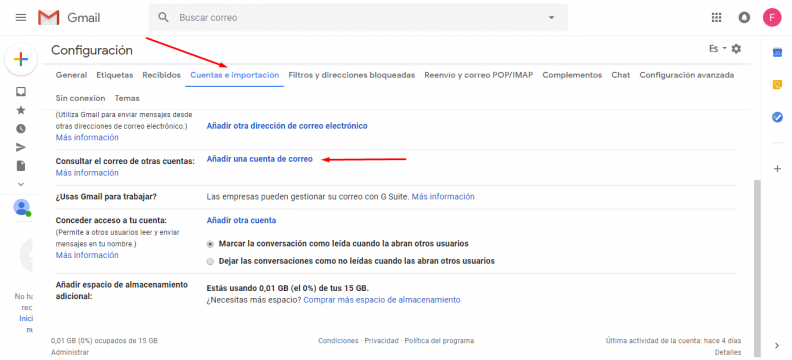The height and width of the screenshot is (360, 792).
Task: Focus the Buscar correo search field
Action: [x=359, y=18]
